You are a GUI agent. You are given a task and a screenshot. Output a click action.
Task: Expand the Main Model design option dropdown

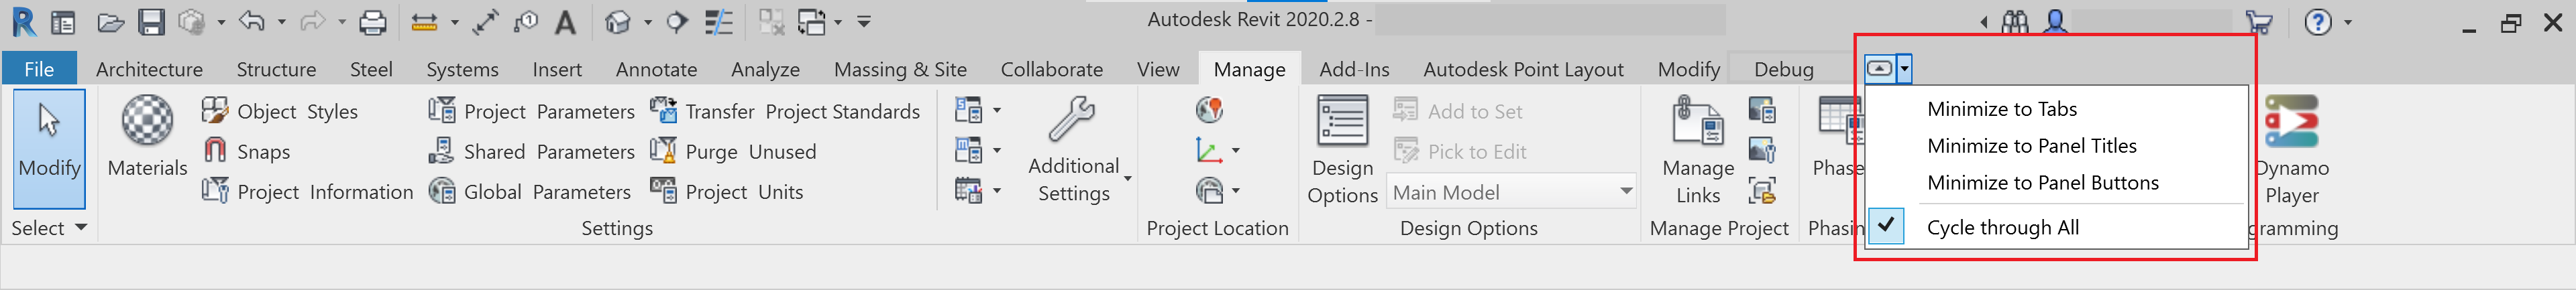point(1626,191)
